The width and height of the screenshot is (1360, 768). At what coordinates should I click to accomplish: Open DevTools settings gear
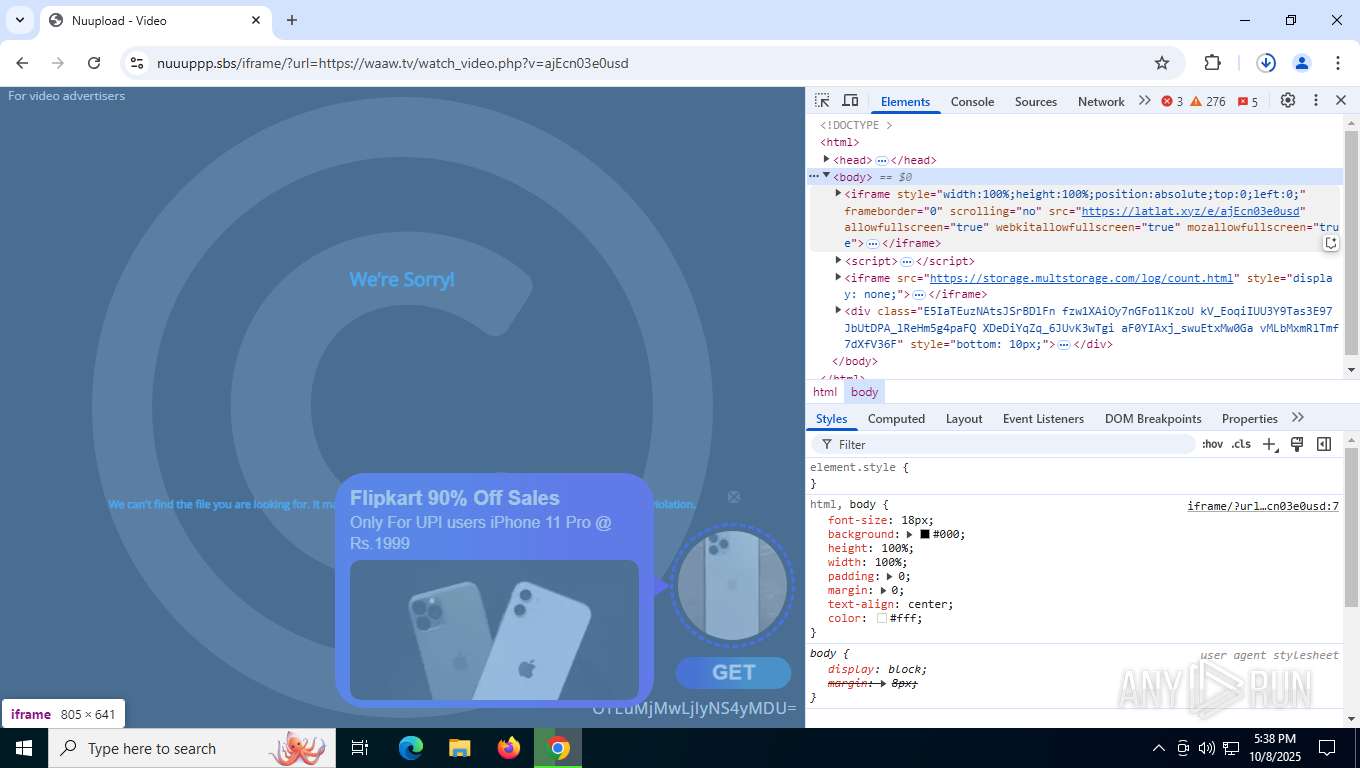[1288, 101]
